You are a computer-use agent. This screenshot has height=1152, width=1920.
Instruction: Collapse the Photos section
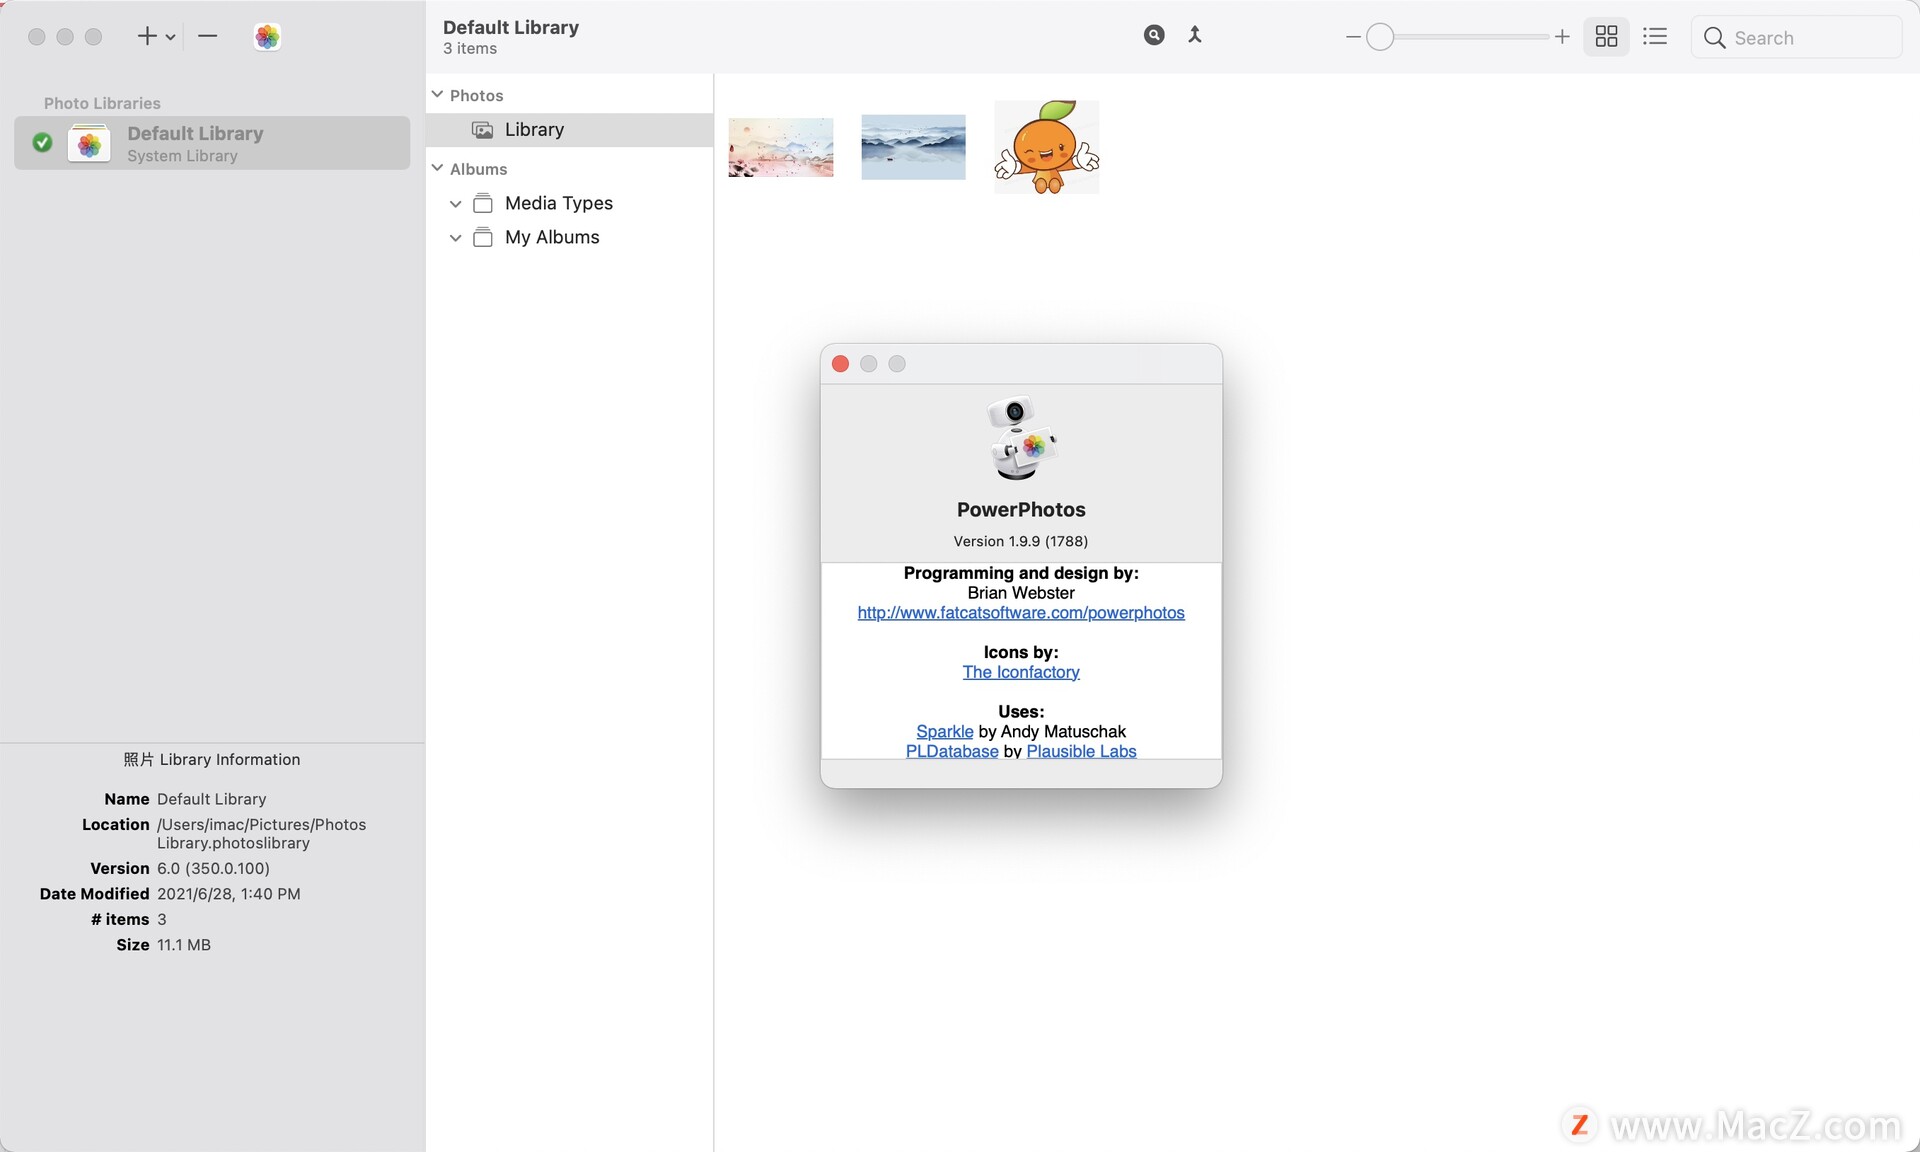(437, 94)
